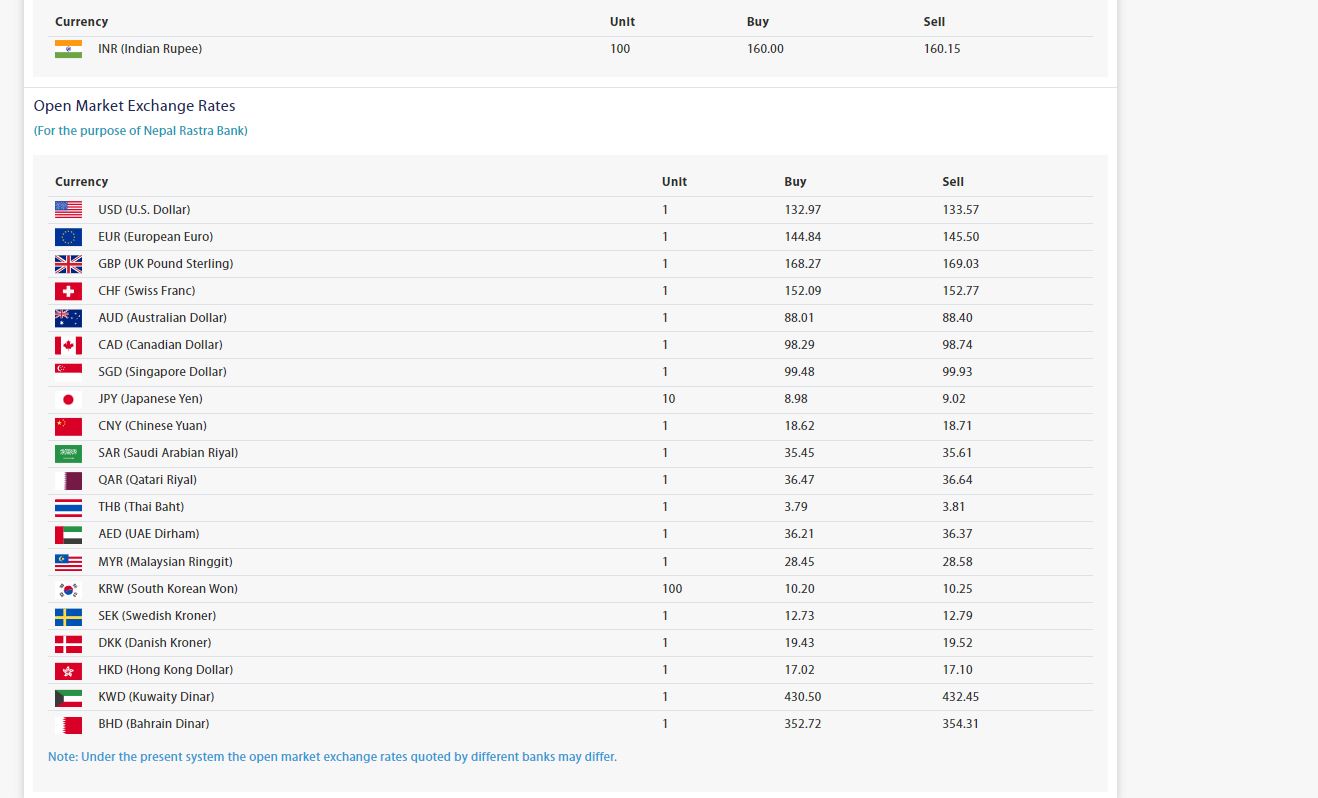1318x798 pixels.
Task: Click the Open Market Exchange Rates heading
Action: [135, 106]
